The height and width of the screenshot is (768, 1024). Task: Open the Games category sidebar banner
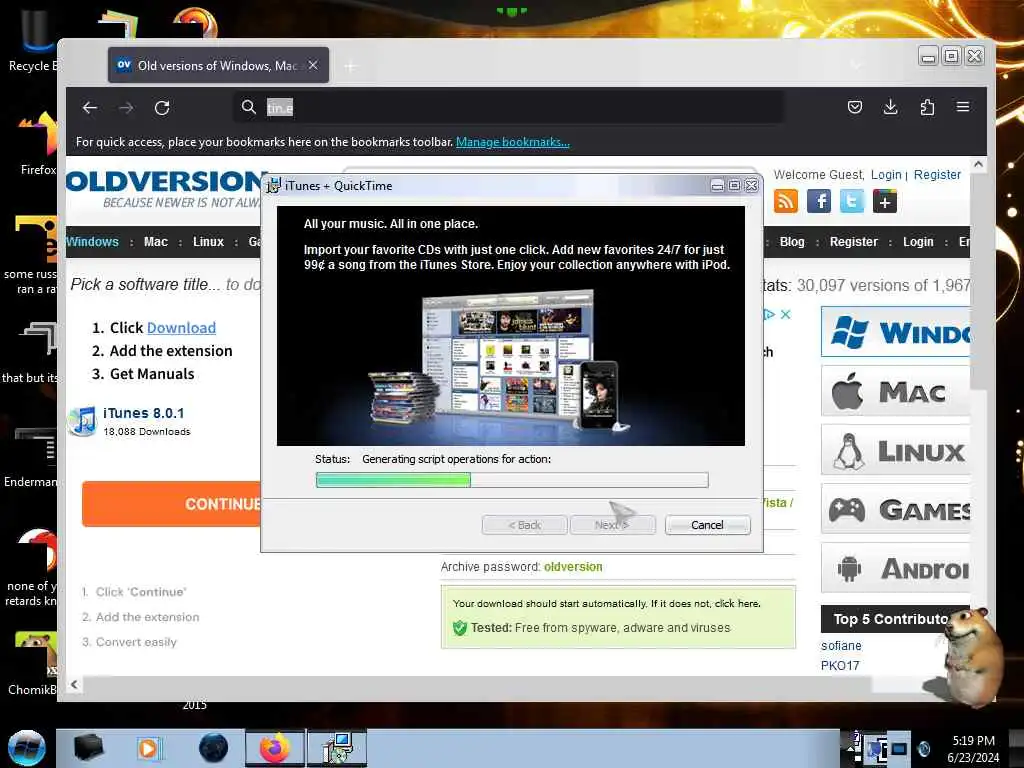click(x=895, y=509)
